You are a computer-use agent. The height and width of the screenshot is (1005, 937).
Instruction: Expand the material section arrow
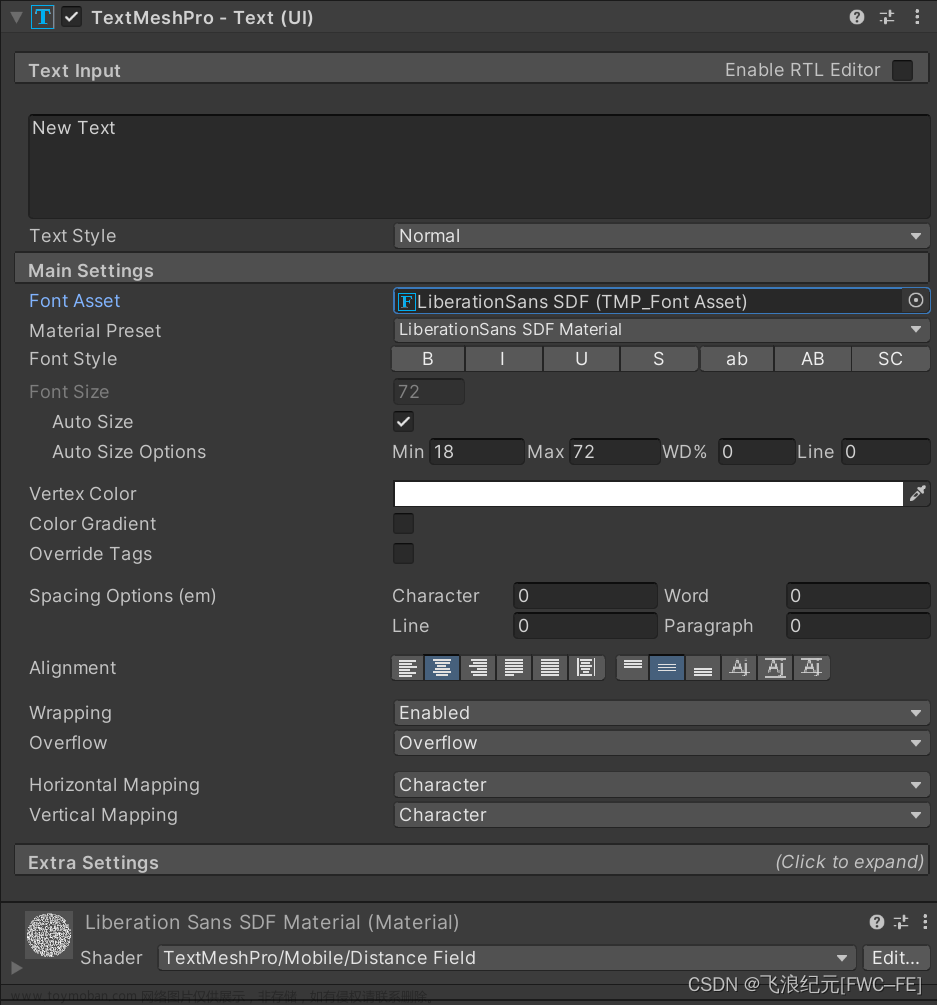17,967
